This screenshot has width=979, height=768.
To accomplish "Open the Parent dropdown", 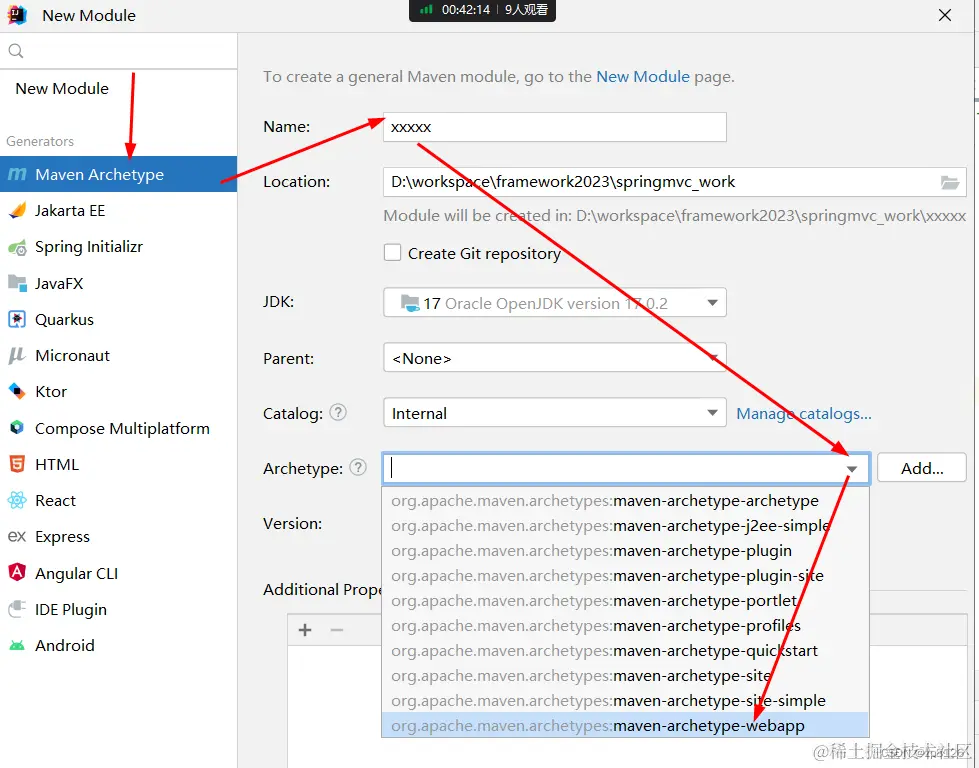I will pyautogui.click(x=554, y=358).
